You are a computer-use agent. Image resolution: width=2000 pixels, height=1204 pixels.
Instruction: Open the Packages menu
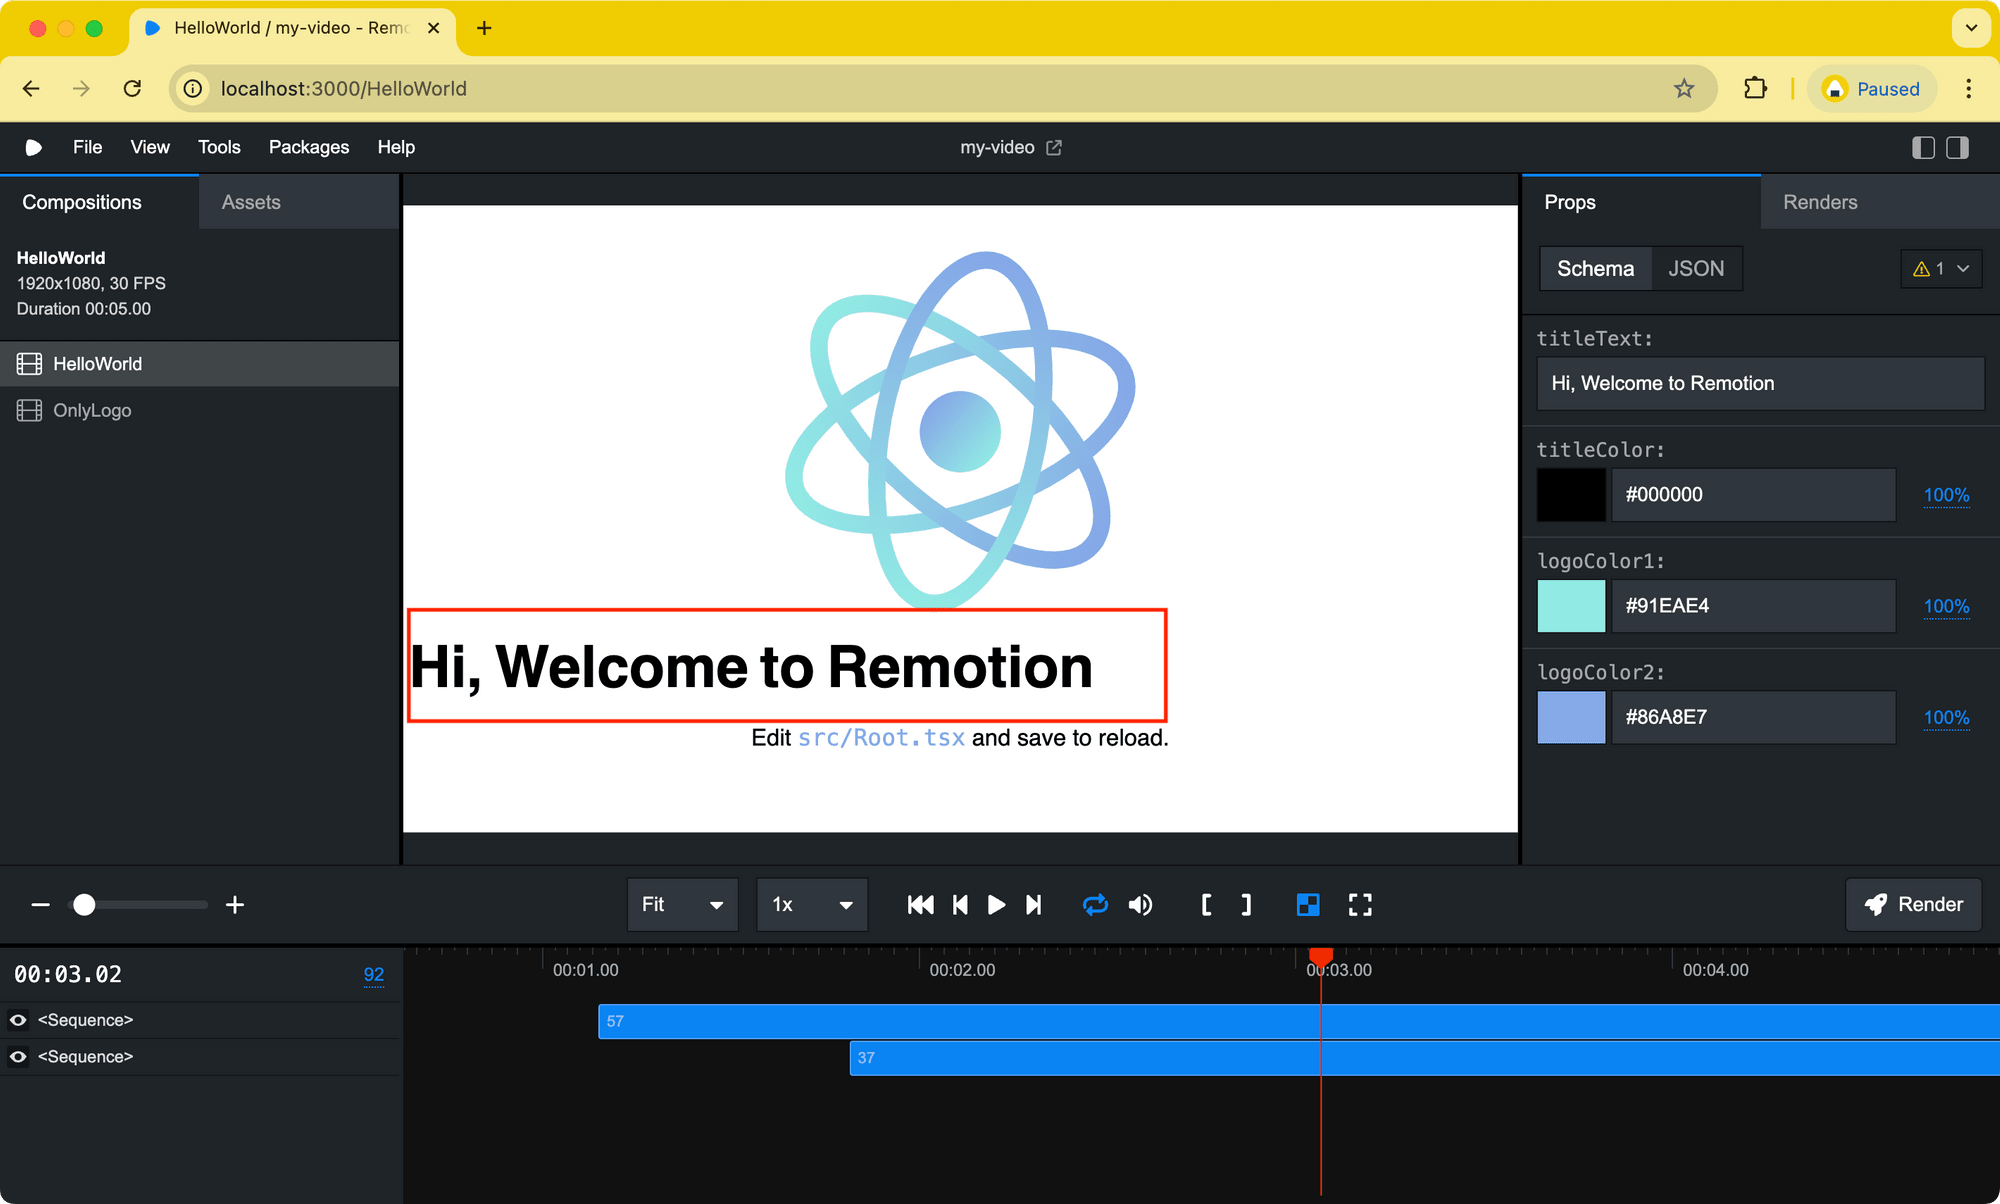(309, 147)
